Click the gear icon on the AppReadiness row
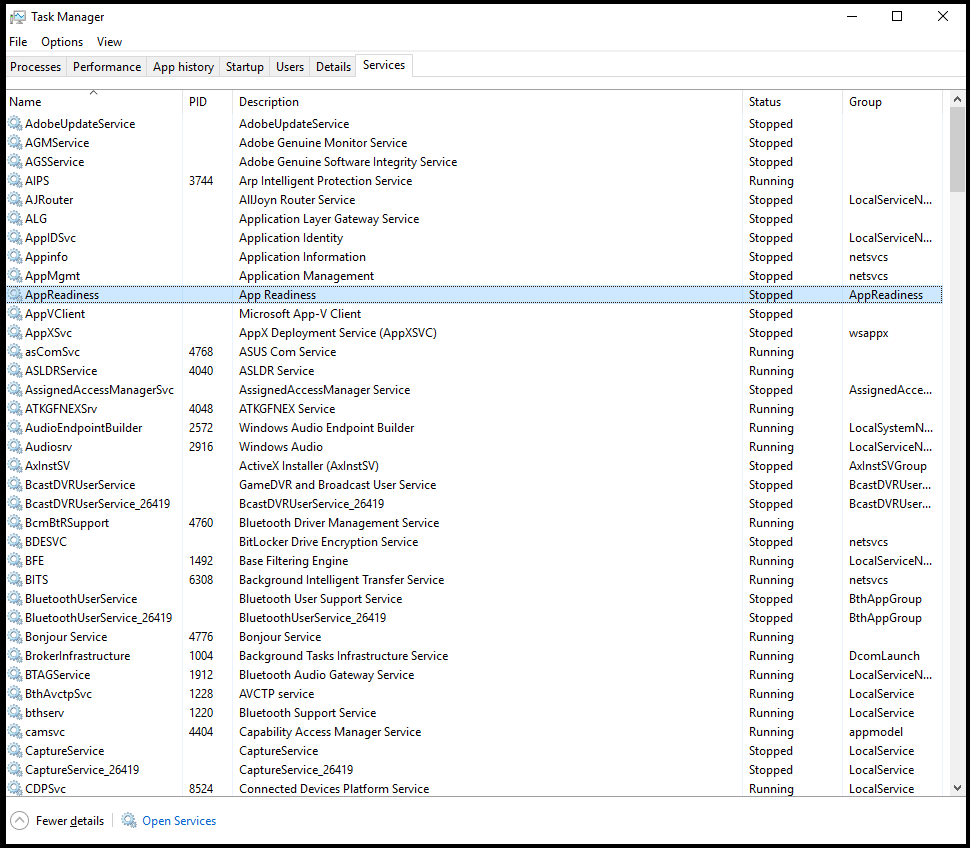This screenshot has height=848, width=970. (14, 294)
